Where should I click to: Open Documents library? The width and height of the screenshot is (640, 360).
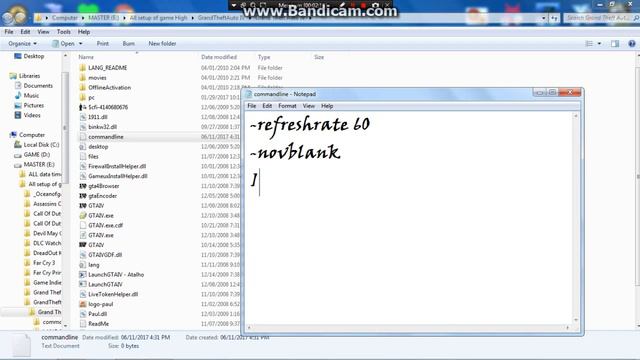[x=38, y=85]
